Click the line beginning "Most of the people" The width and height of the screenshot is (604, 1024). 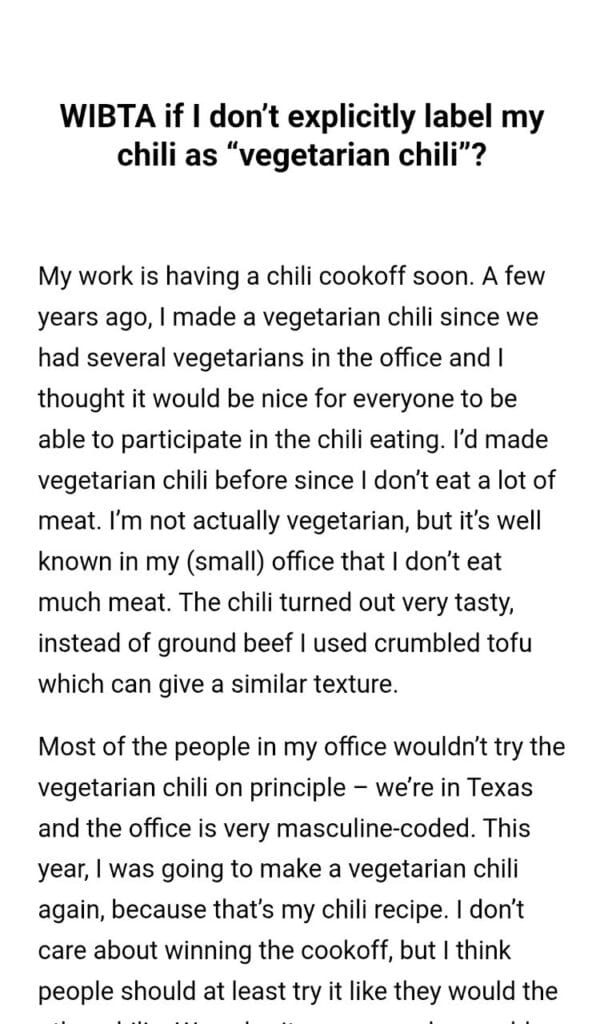[x=301, y=746]
